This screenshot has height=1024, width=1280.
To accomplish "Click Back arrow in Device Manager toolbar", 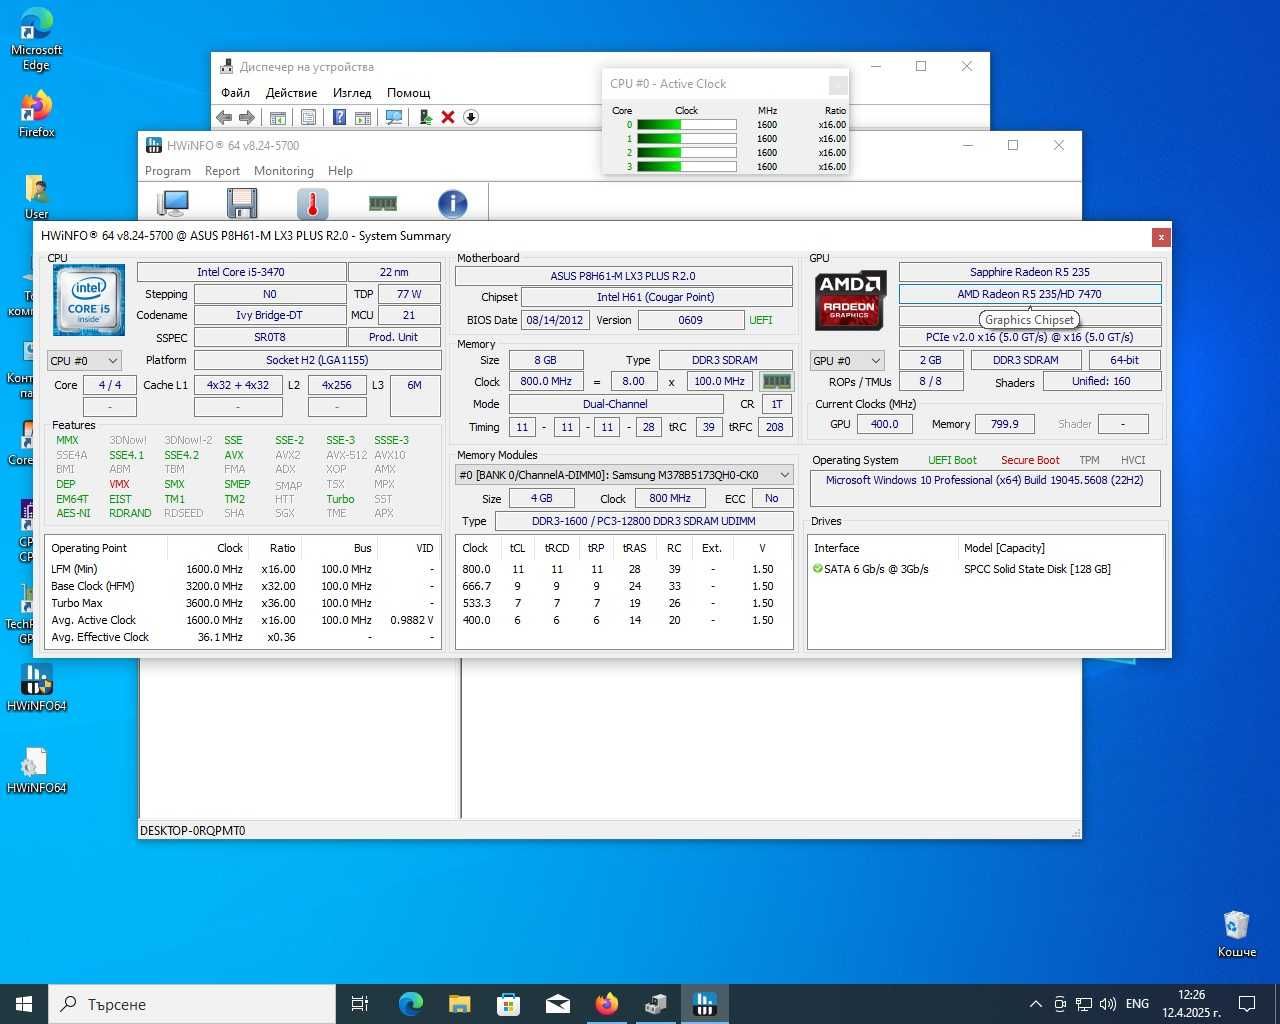I will 224,117.
